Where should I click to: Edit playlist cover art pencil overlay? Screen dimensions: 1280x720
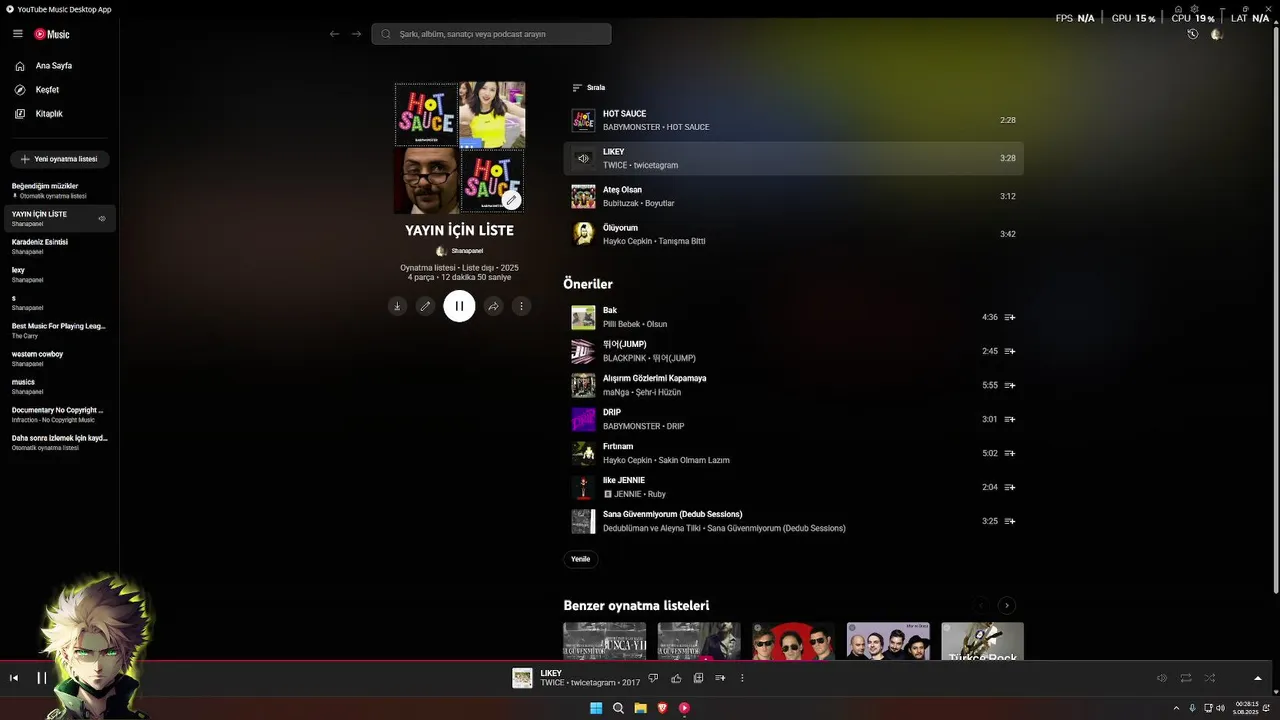tap(511, 200)
